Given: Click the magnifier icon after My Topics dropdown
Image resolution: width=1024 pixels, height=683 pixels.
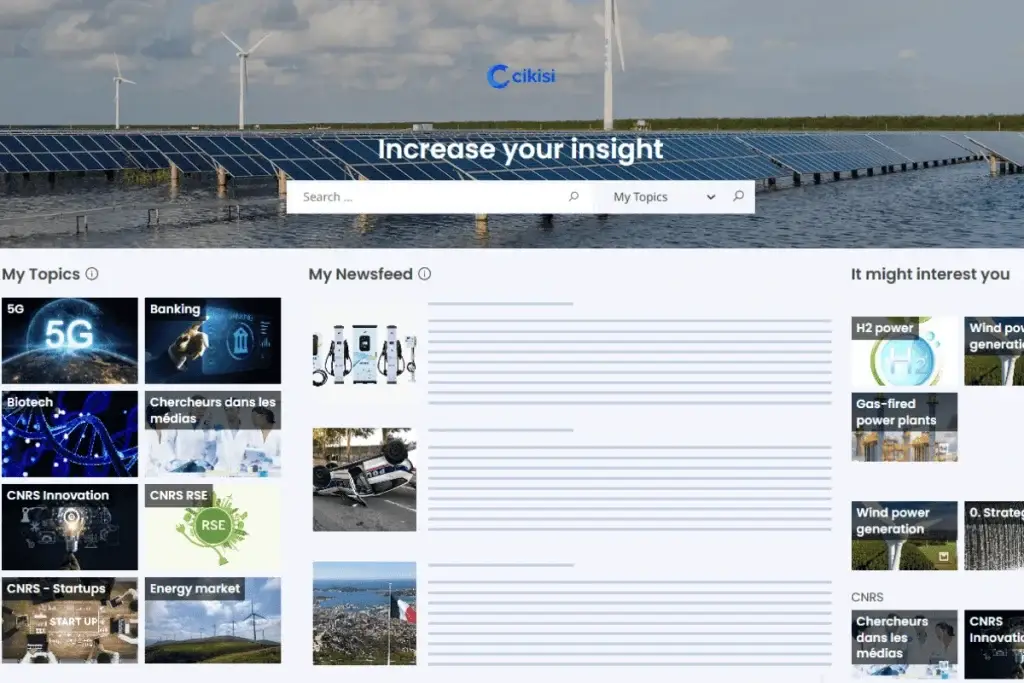Looking at the screenshot, I should [x=738, y=197].
